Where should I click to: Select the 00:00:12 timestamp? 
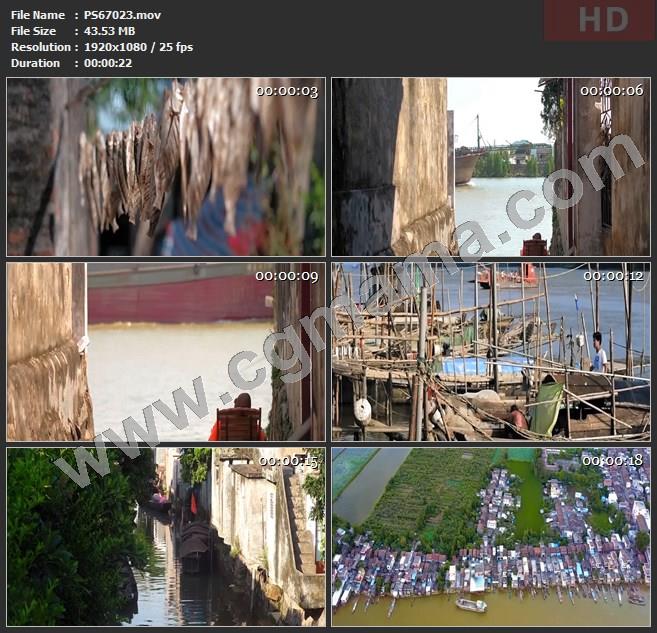coord(612,276)
